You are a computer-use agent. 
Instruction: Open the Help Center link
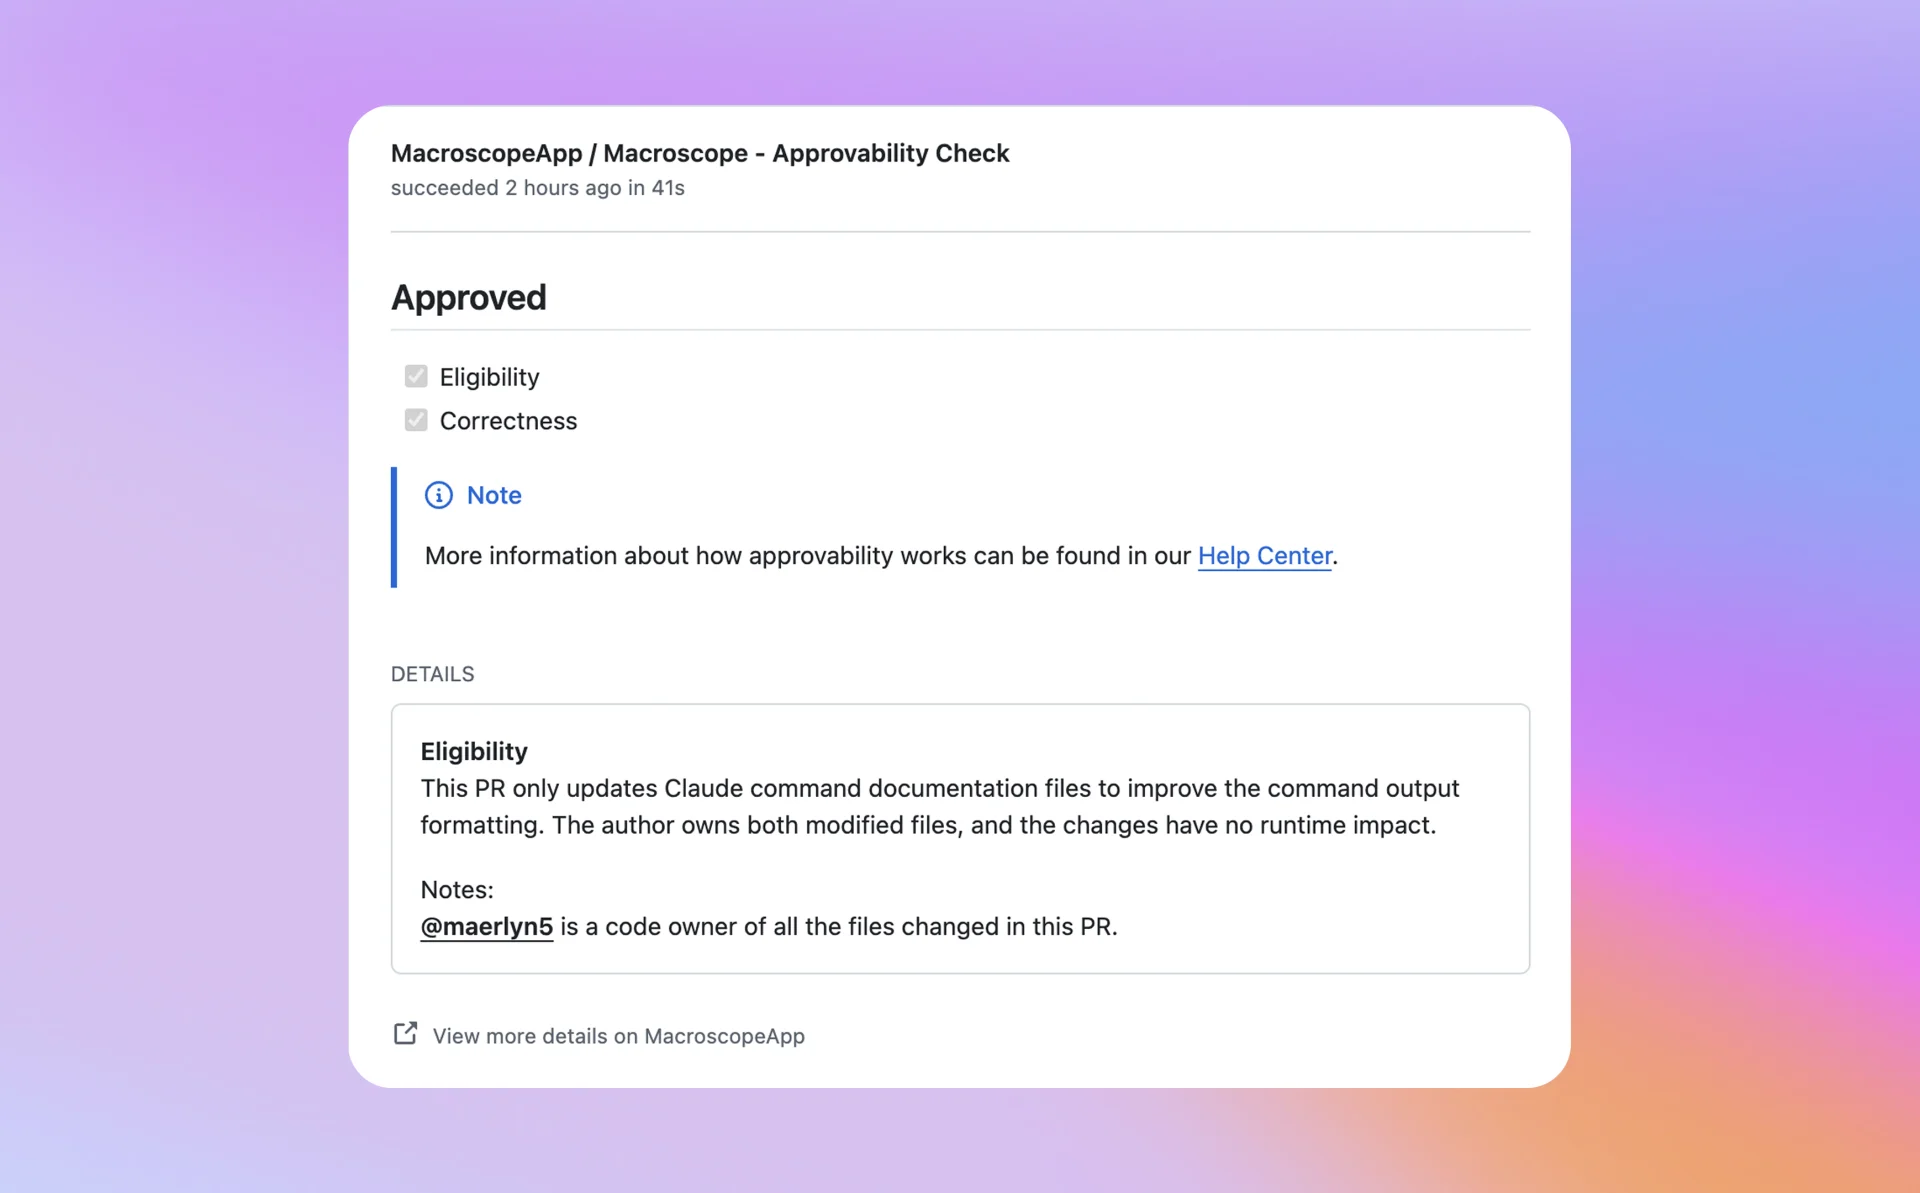(1264, 556)
